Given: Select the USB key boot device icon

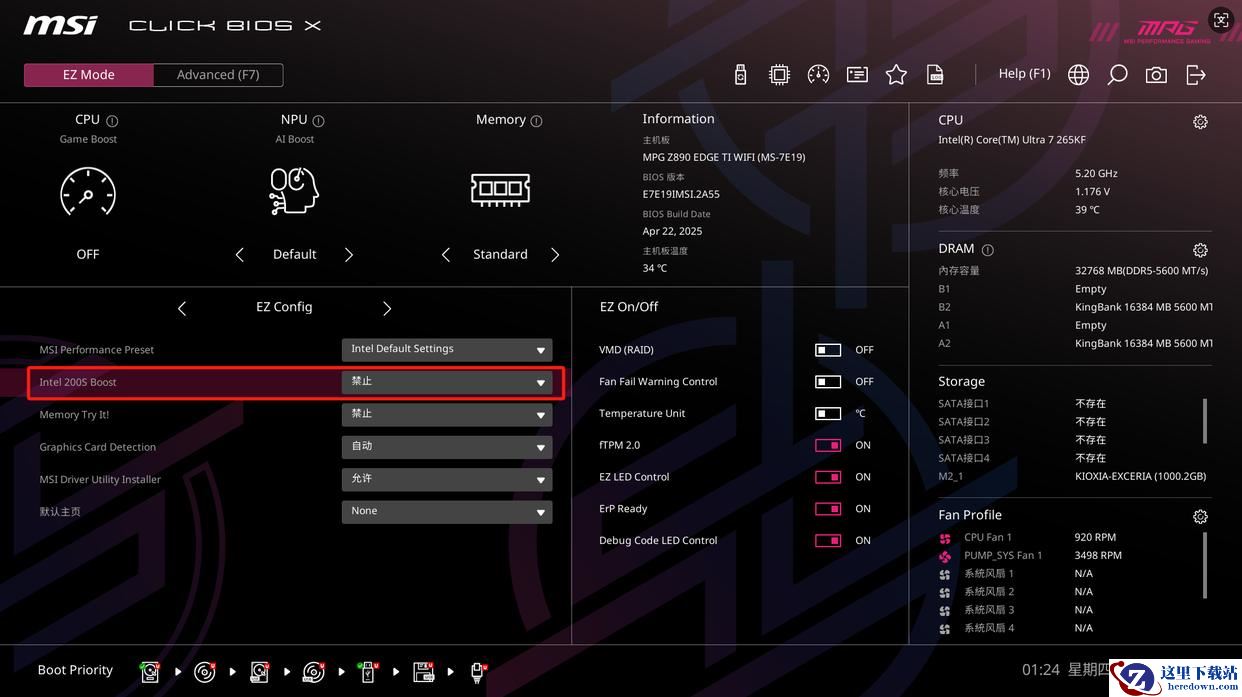Looking at the screenshot, I should [367, 672].
